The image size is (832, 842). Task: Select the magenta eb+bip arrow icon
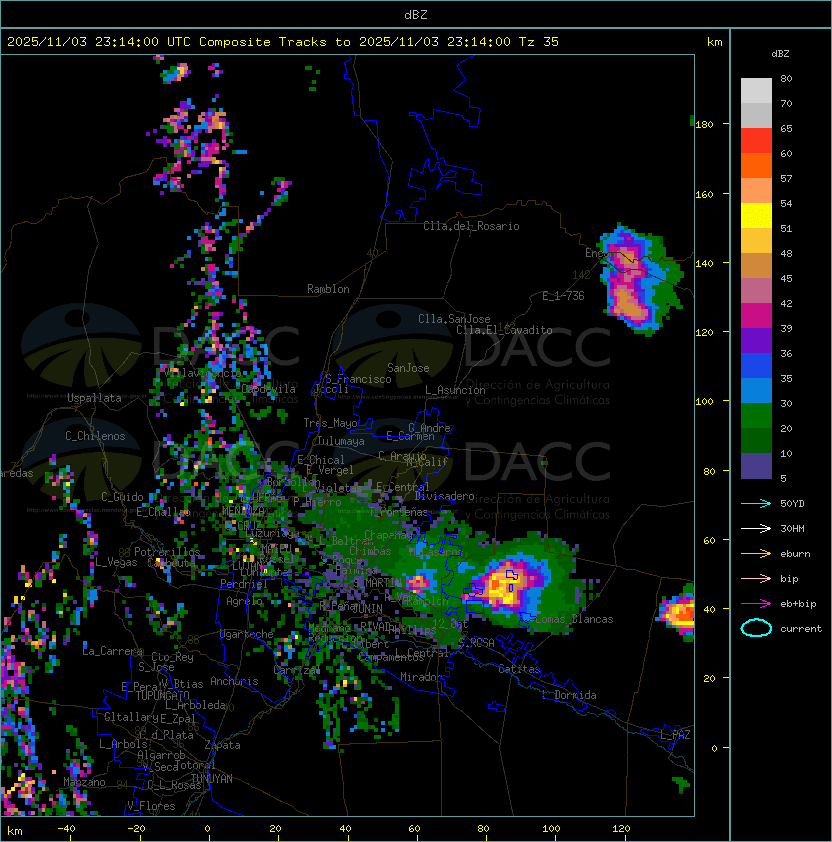(x=756, y=604)
